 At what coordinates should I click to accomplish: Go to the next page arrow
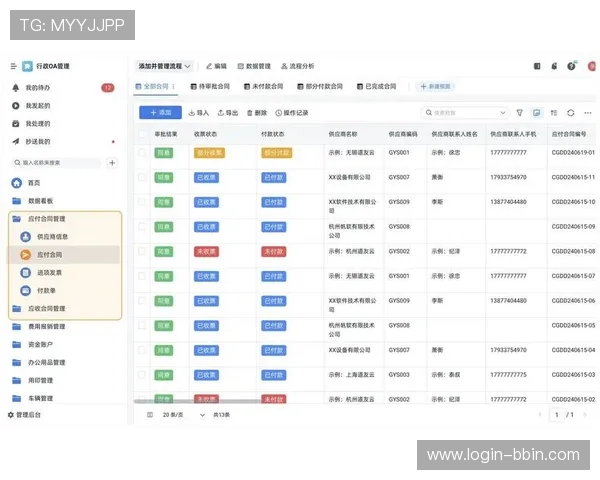coord(585,415)
